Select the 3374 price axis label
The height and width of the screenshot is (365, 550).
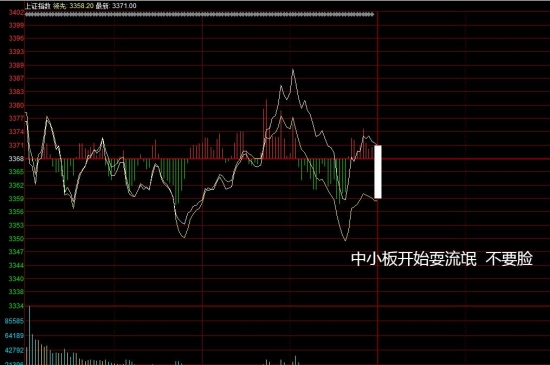pos(16,132)
